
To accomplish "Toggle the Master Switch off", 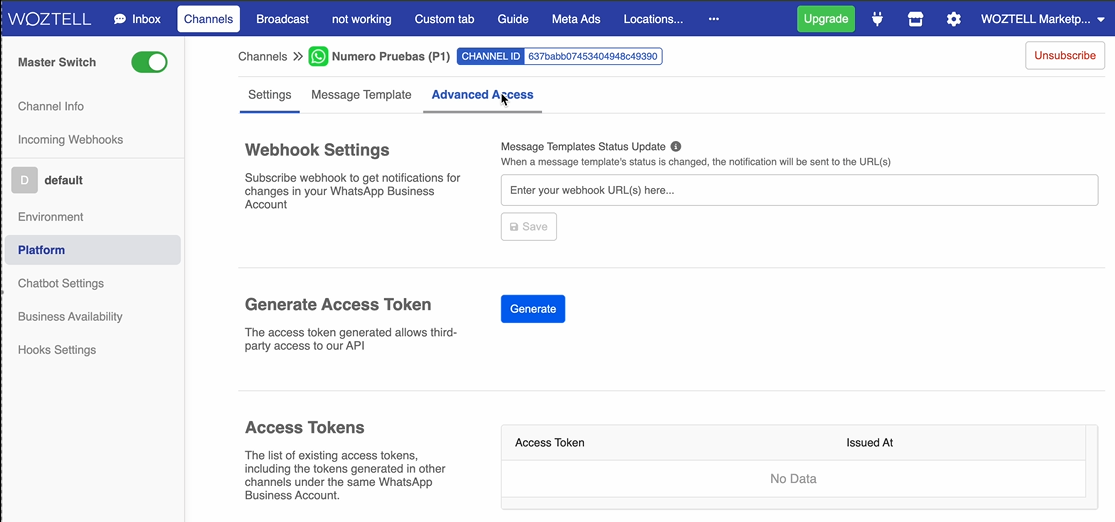I will (149, 63).
